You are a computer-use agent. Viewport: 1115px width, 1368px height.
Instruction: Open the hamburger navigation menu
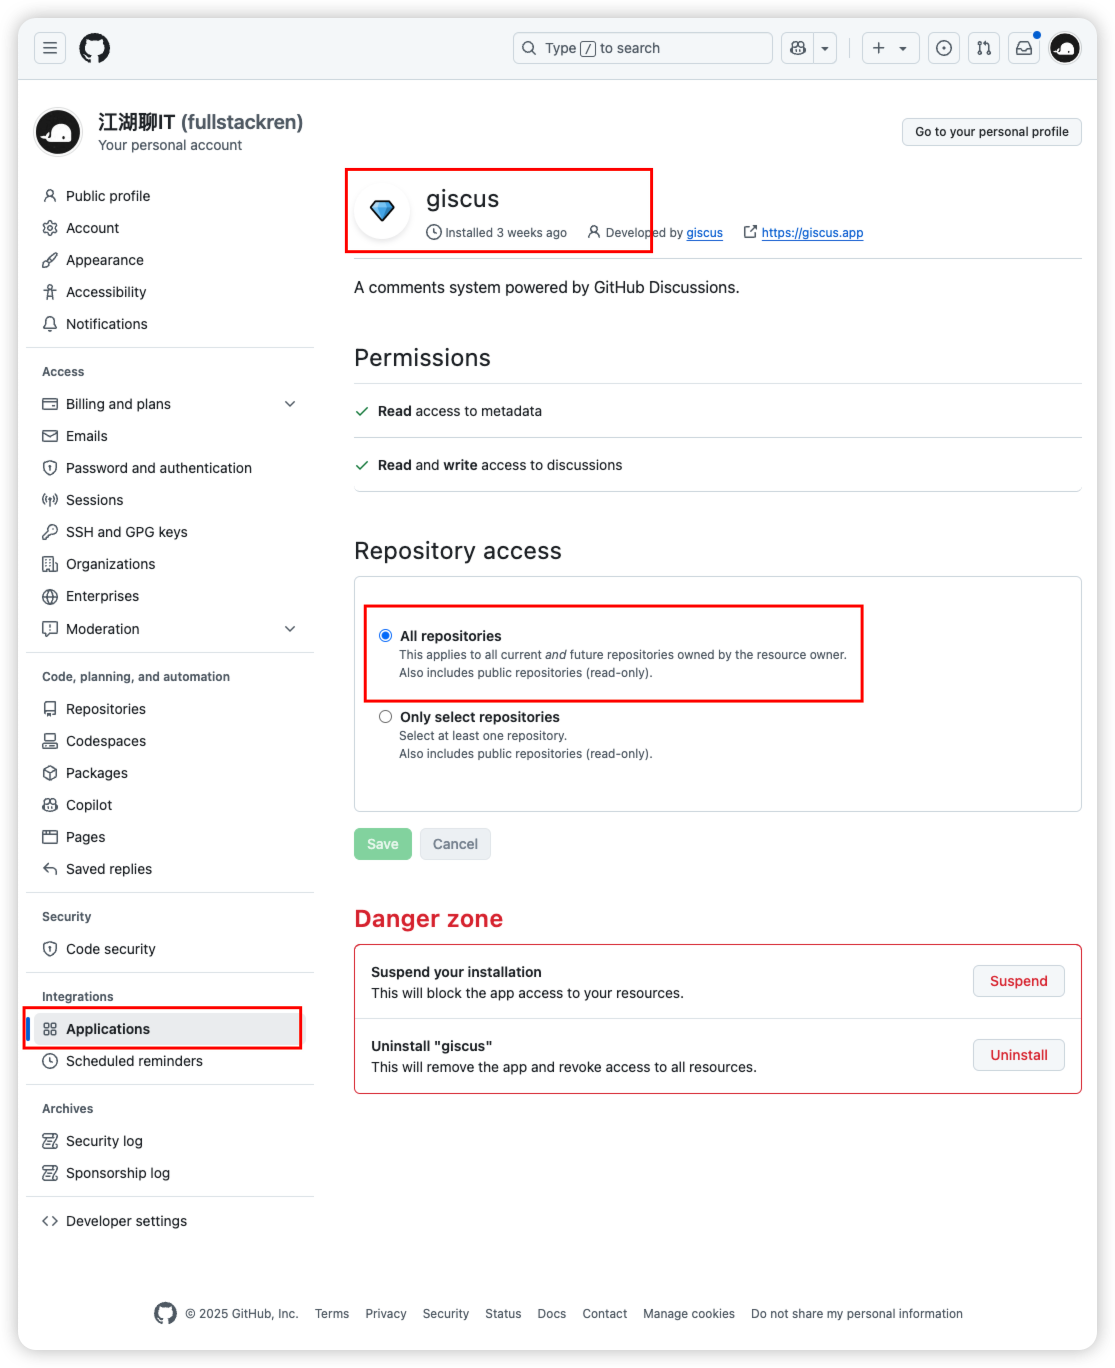[50, 48]
